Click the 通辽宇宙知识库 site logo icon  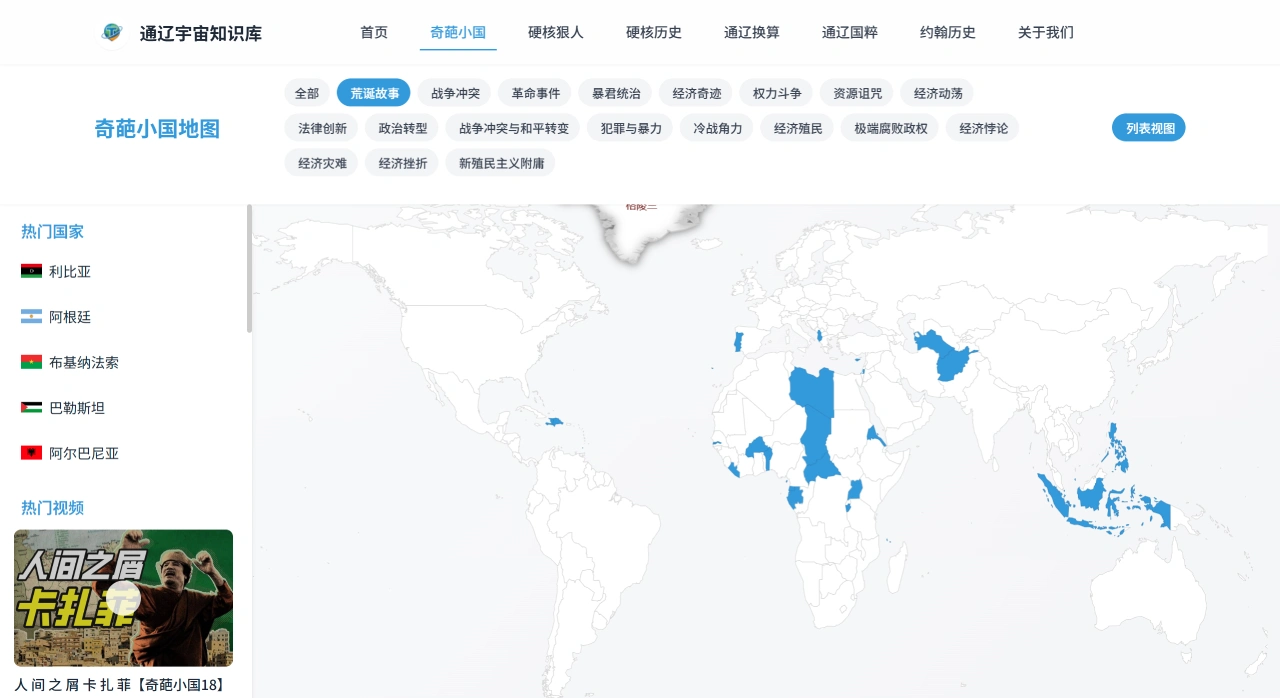(112, 33)
